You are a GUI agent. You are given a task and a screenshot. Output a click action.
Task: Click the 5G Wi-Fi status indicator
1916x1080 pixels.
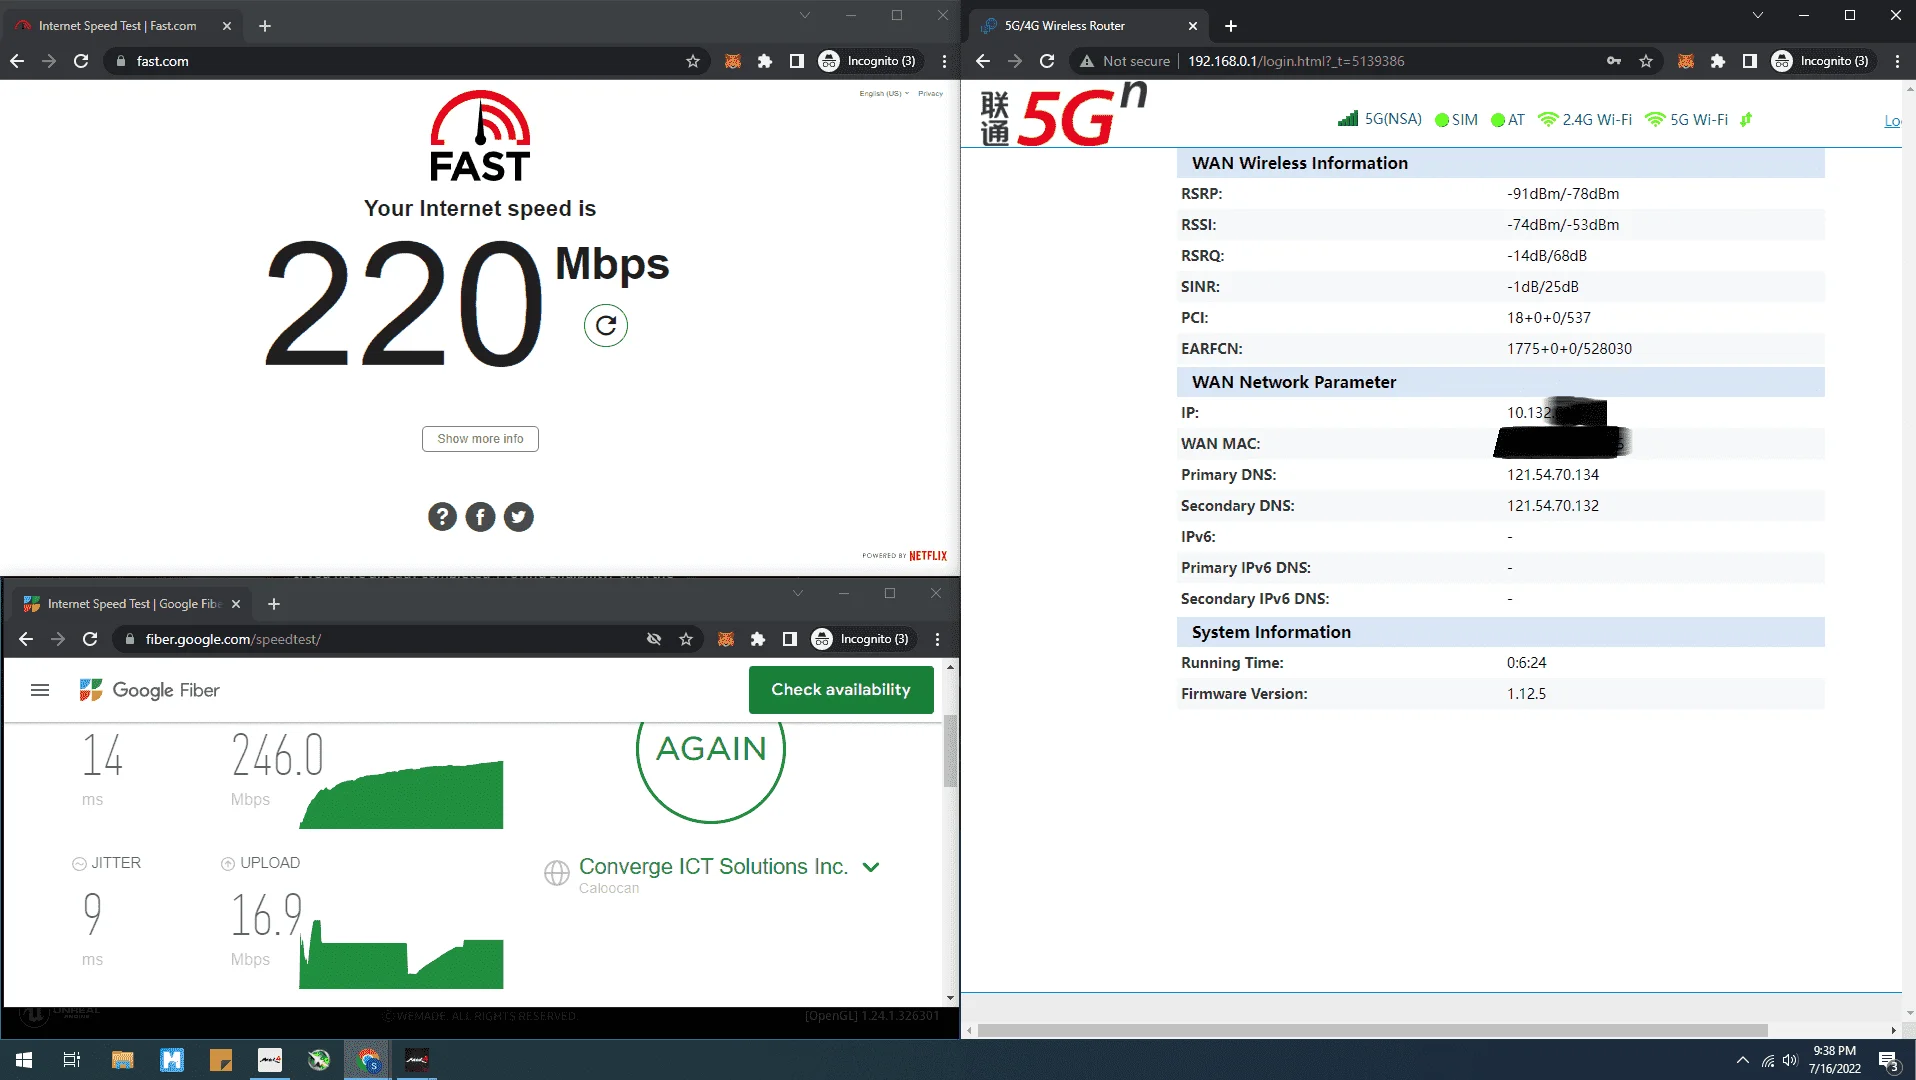point(1686,120)
